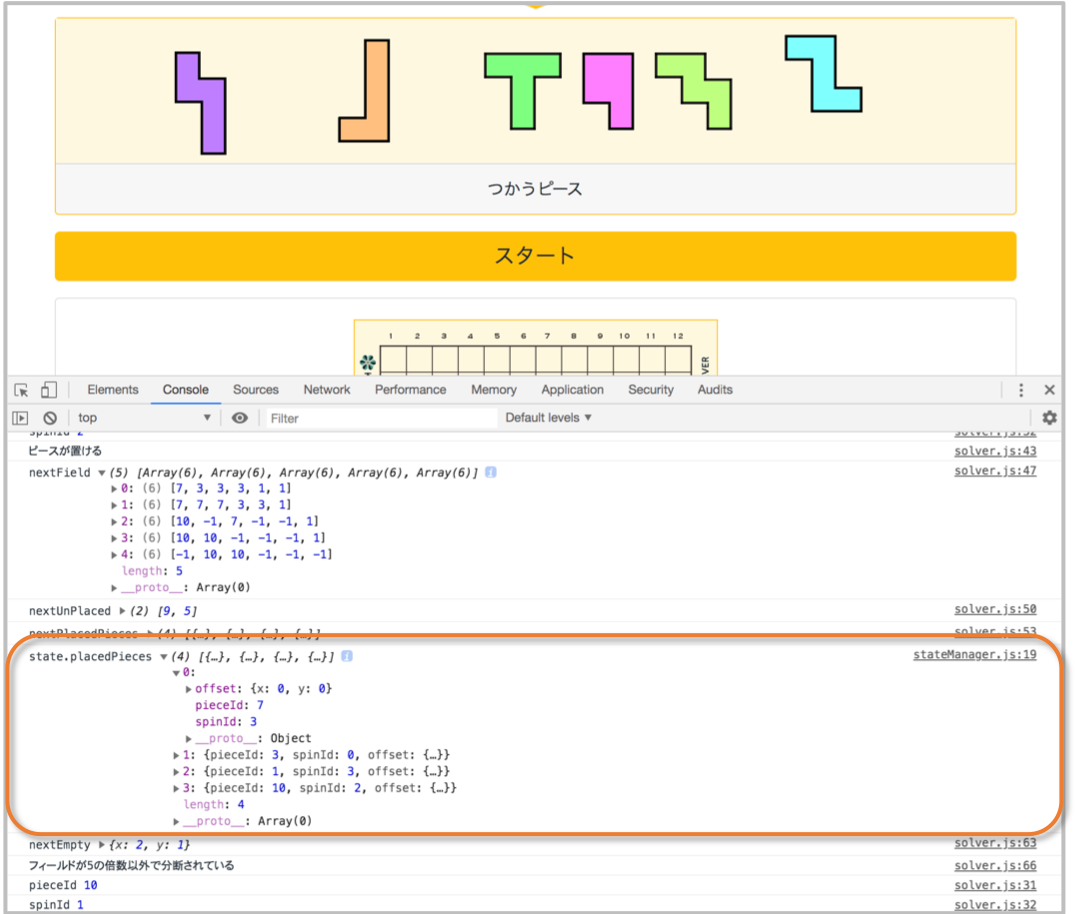Open the Network tab

point(326,389)
